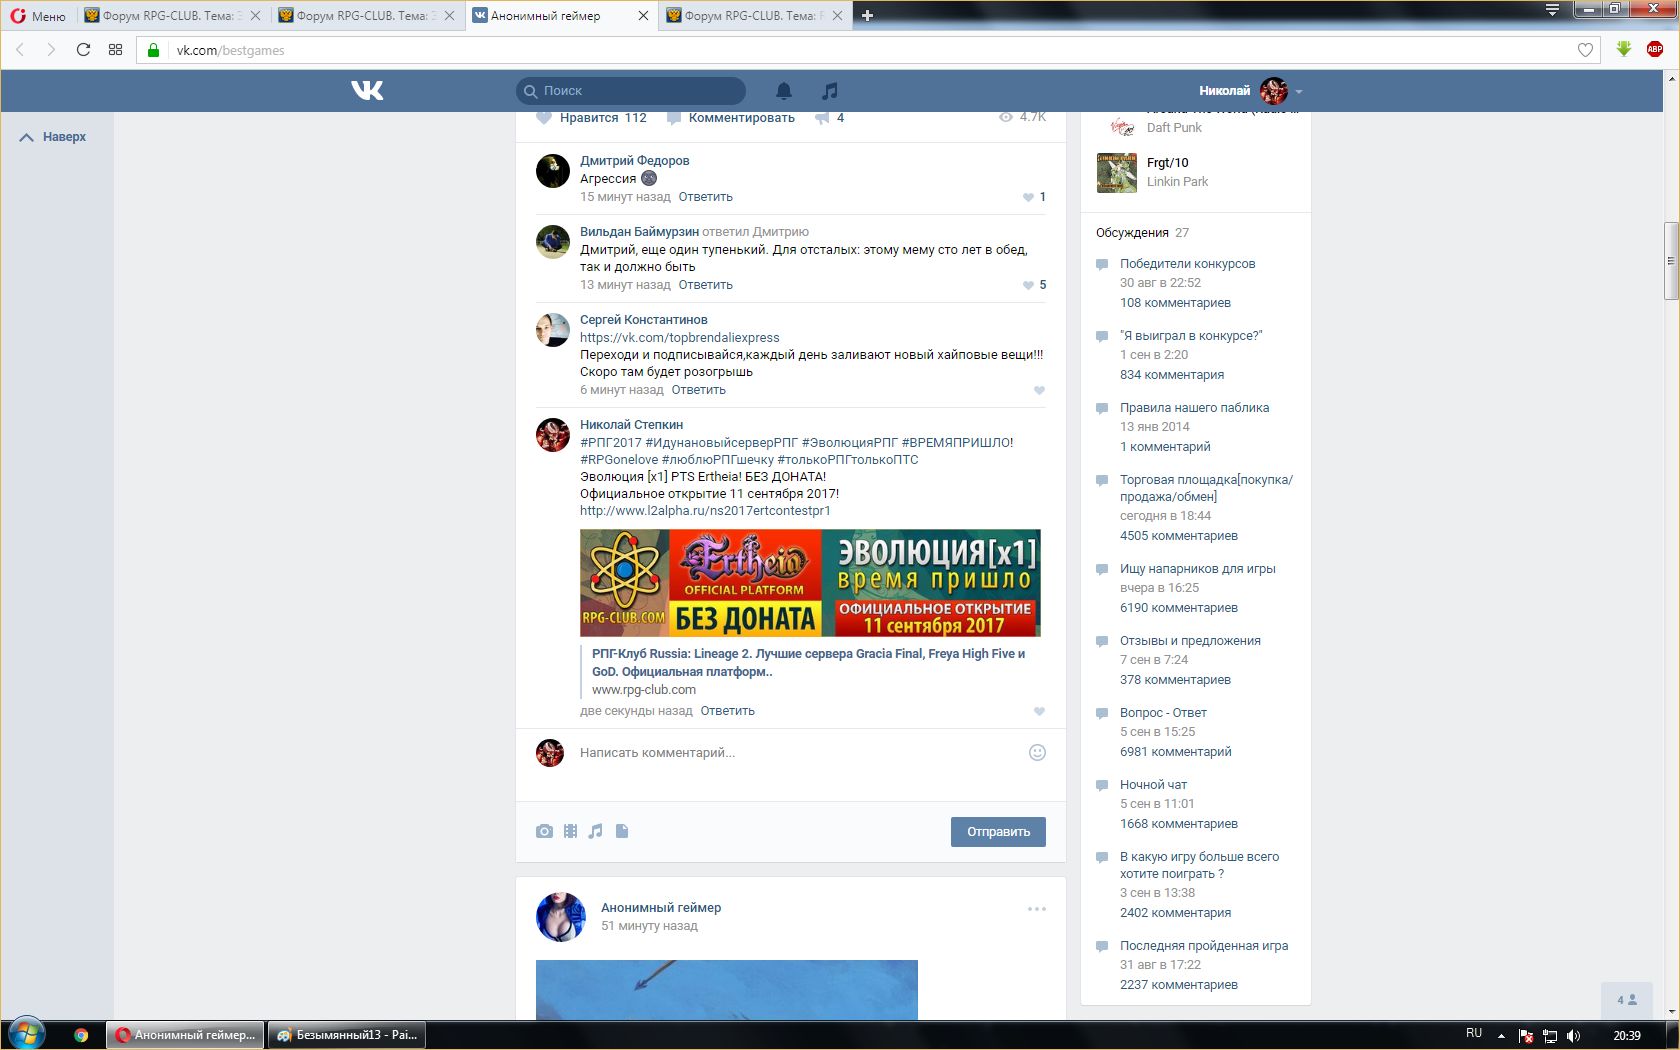The image size is (1680, 1050).
Task: Open Анонимный геймер post author link
Action: tap(661, 908)
